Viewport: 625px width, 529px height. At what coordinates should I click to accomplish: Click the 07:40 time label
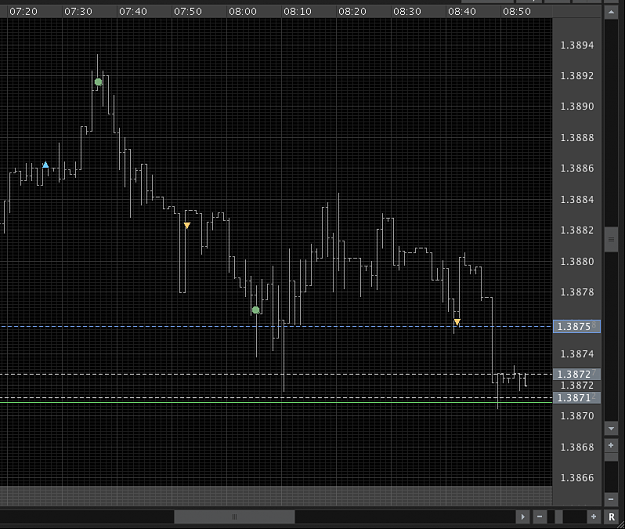coord(133,12)
